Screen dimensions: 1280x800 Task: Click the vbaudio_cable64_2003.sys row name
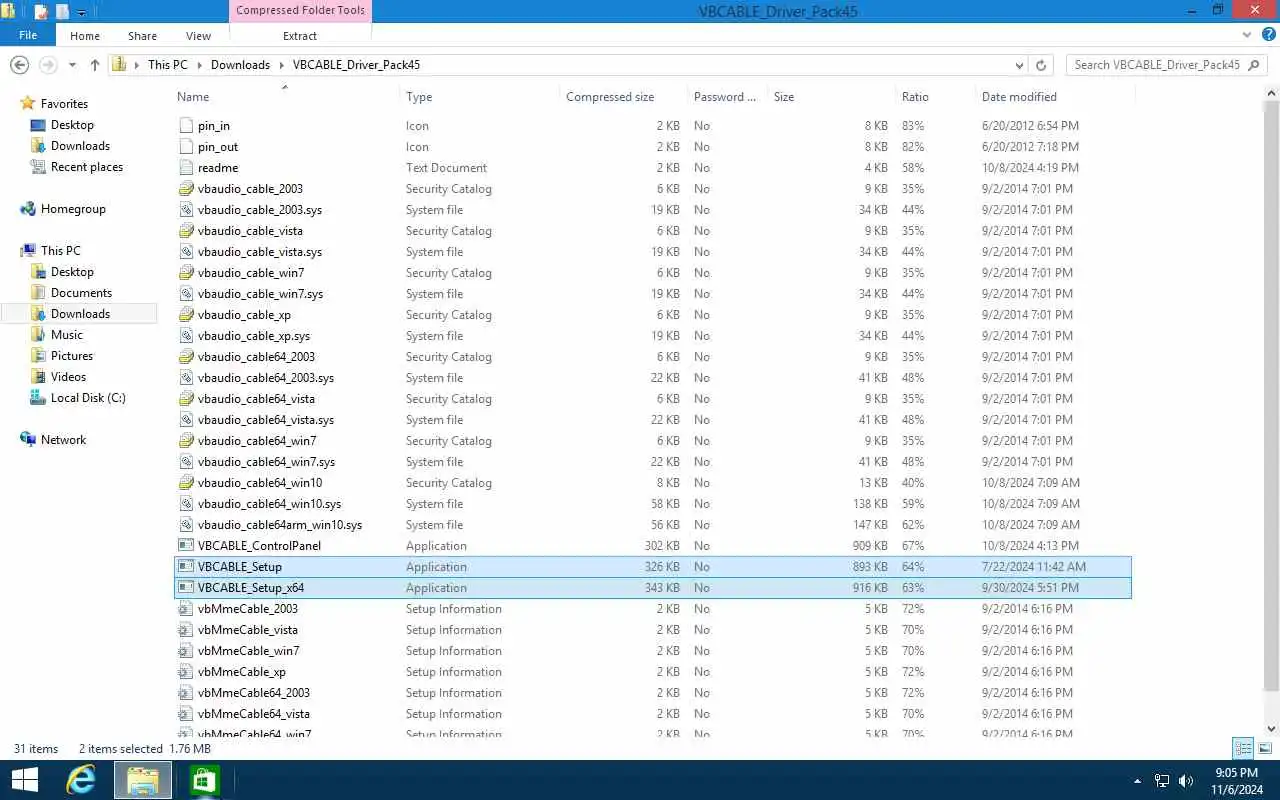coord(266,378)
